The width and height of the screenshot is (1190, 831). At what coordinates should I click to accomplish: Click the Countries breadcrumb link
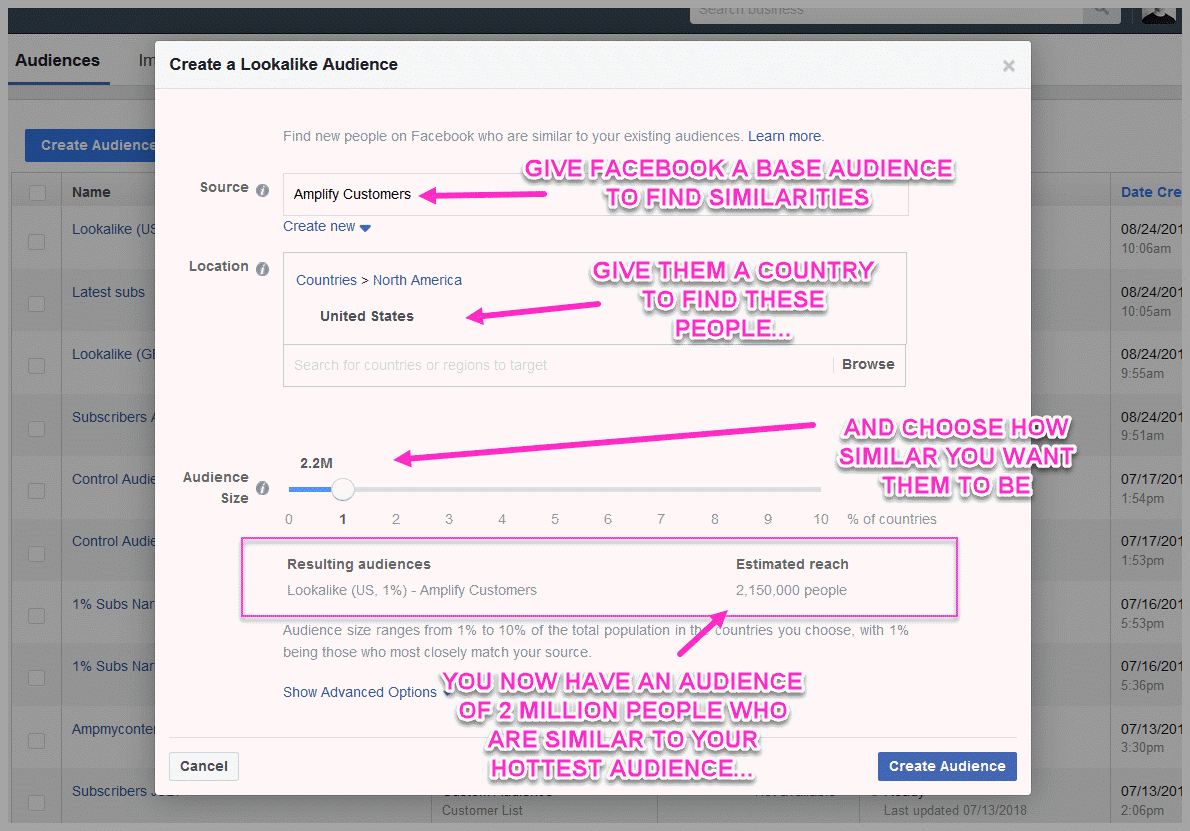tap(326, 280)
